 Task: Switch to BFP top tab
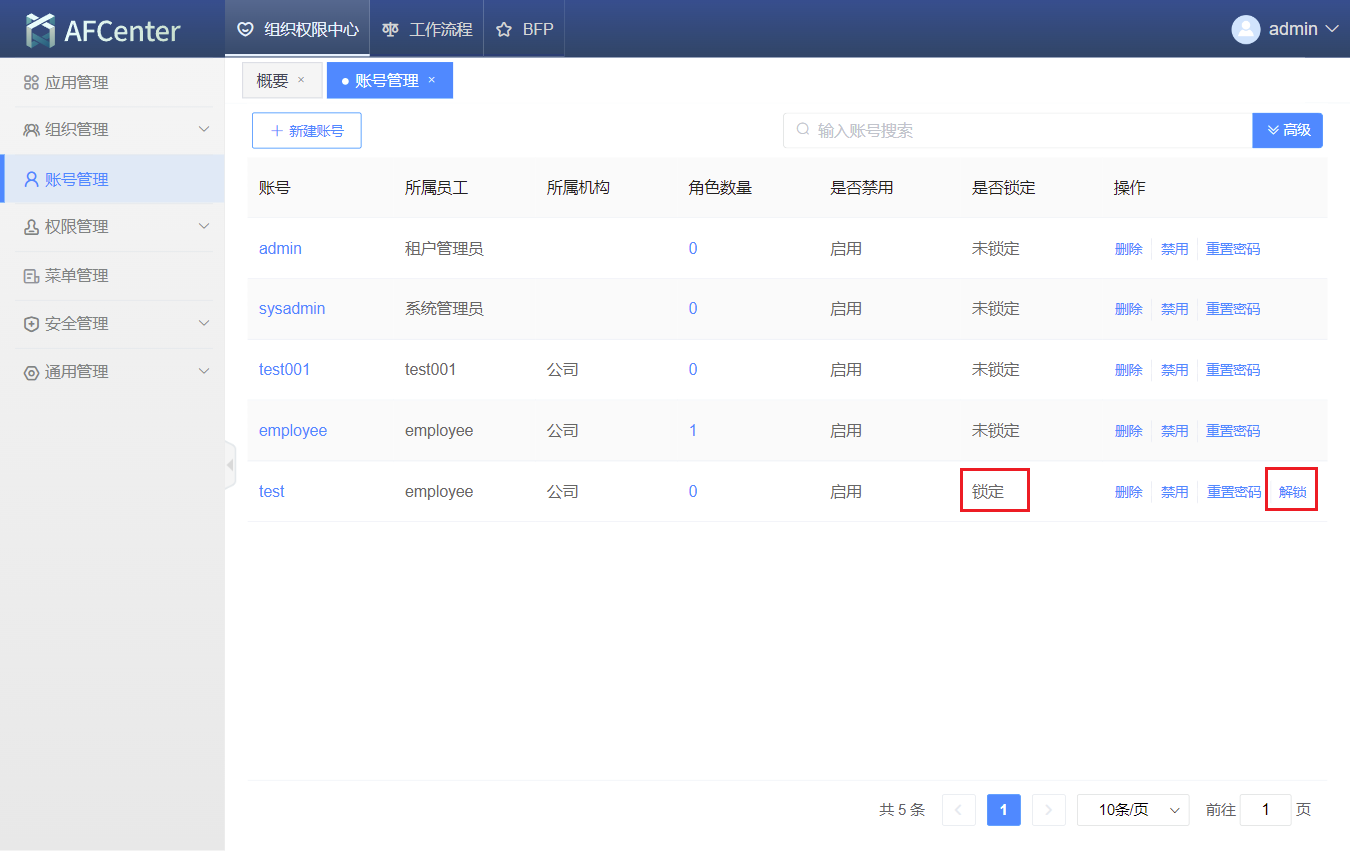point(525,29)
